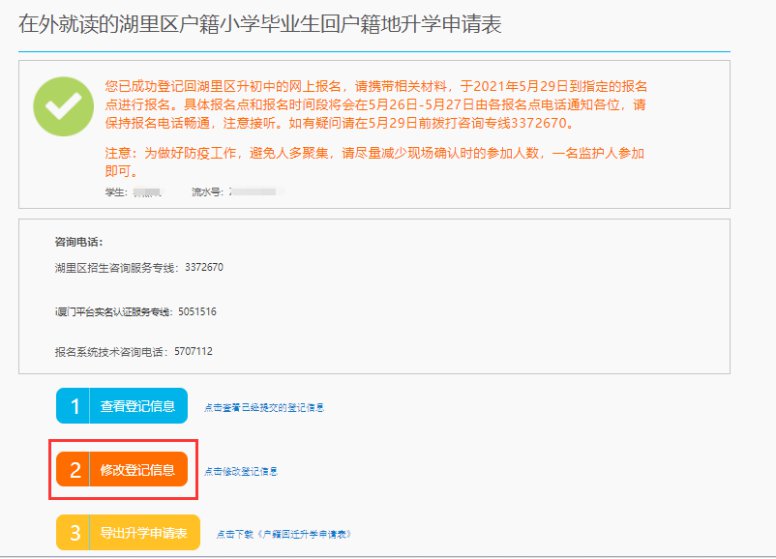Click the 导出升学申请表 export button
This screenshot has height=559, width=776.
[x=145, y=533]
